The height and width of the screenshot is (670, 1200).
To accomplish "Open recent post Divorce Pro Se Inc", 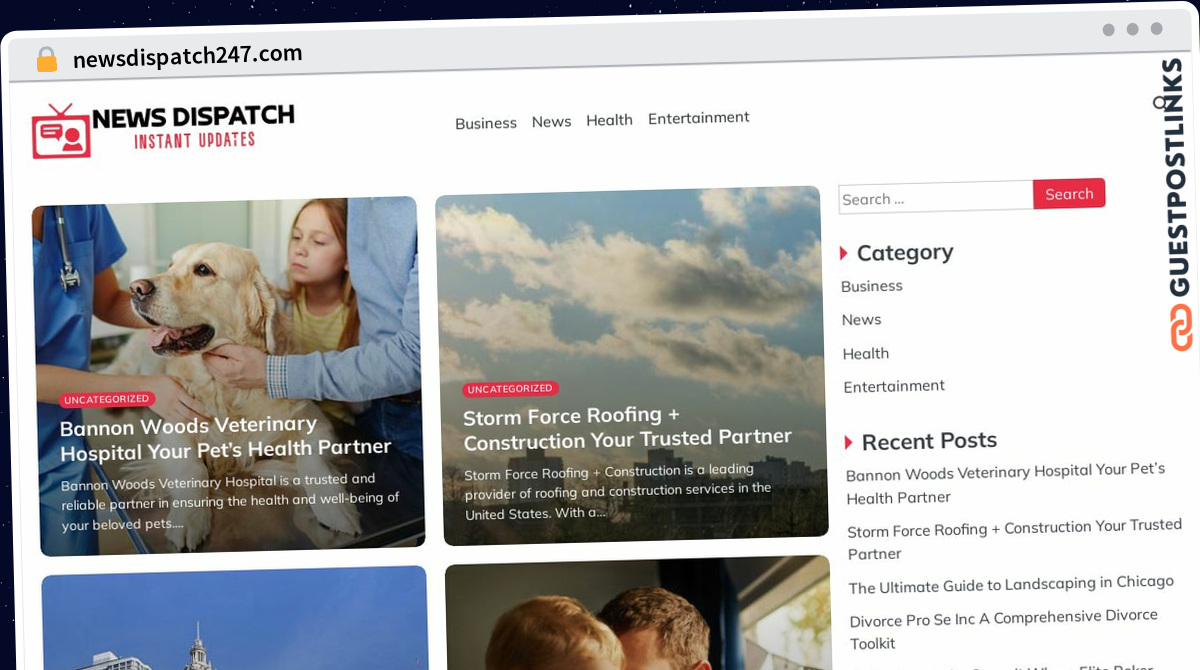I will 1004,629.
